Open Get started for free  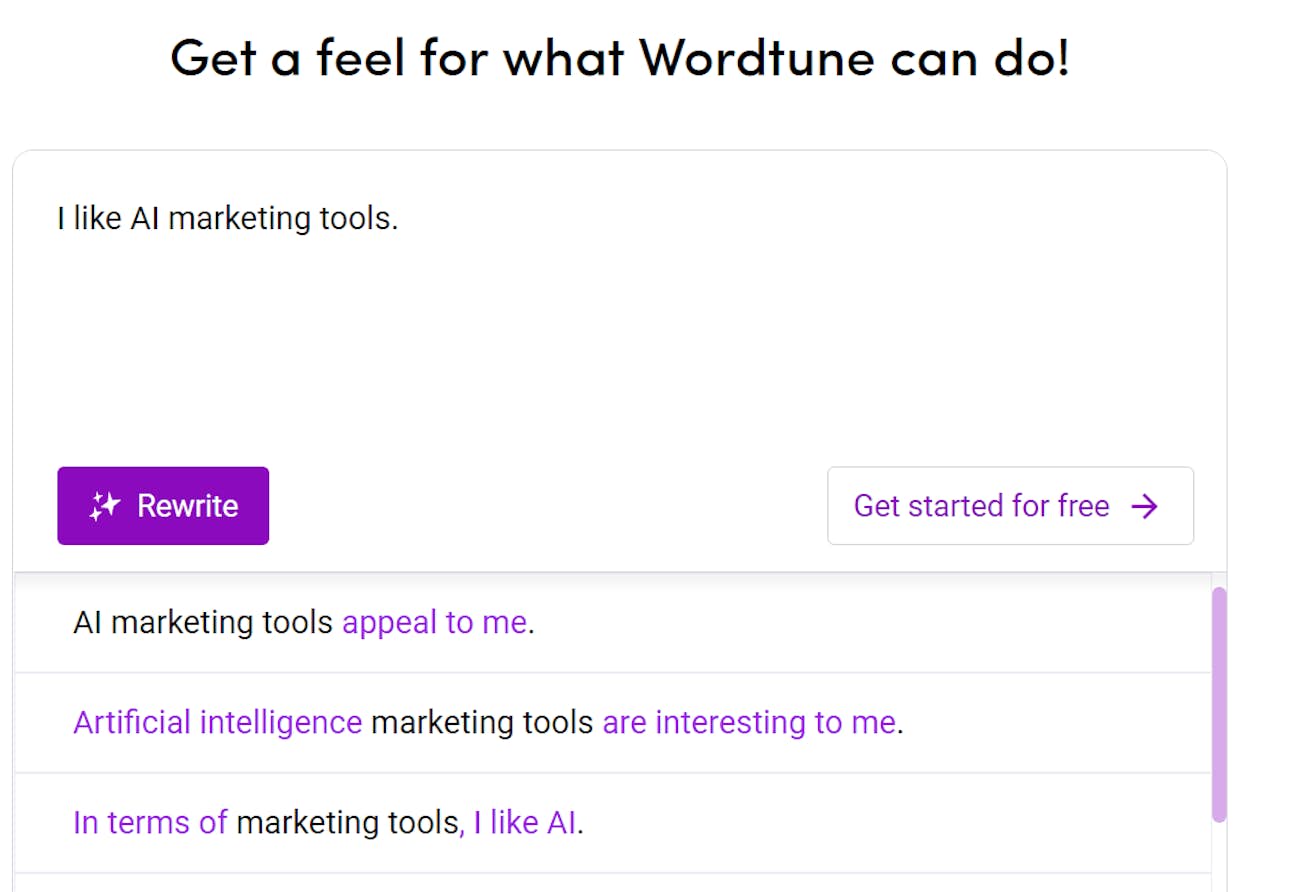[1009, 506]
